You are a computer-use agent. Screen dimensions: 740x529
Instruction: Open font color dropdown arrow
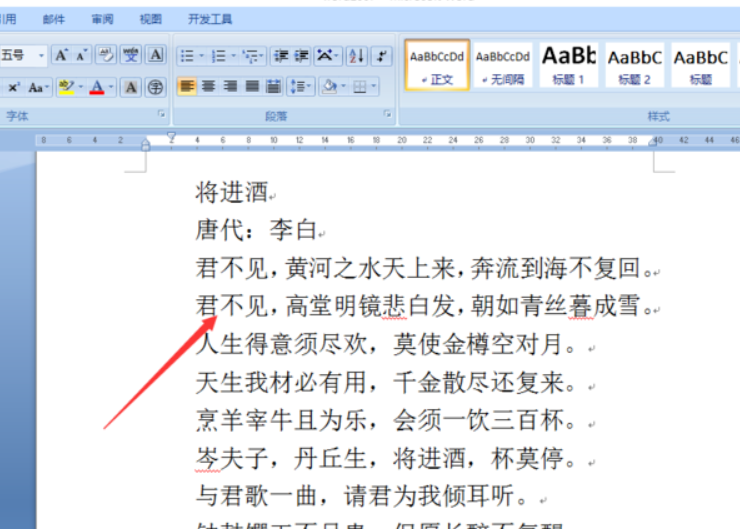tap(111, 87)
